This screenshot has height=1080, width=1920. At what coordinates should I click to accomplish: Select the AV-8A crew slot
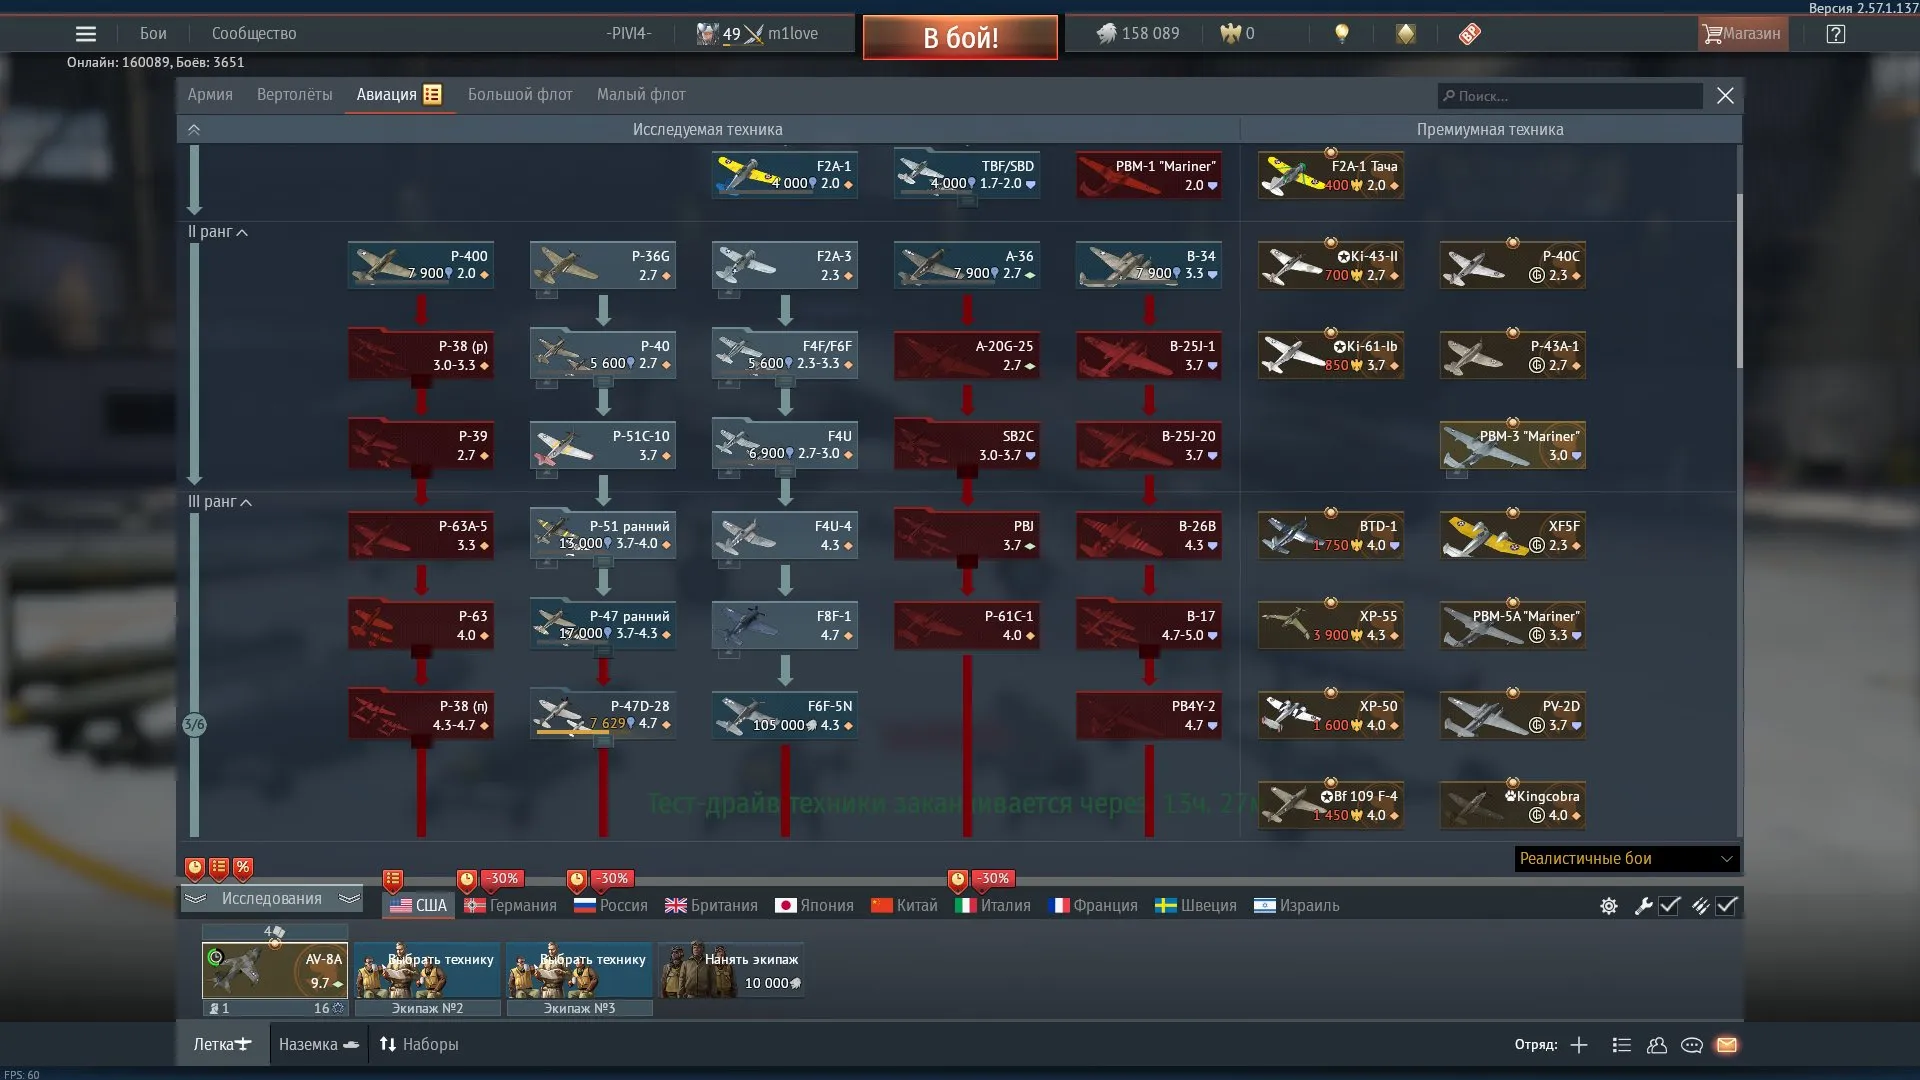[x=275, y=970]
